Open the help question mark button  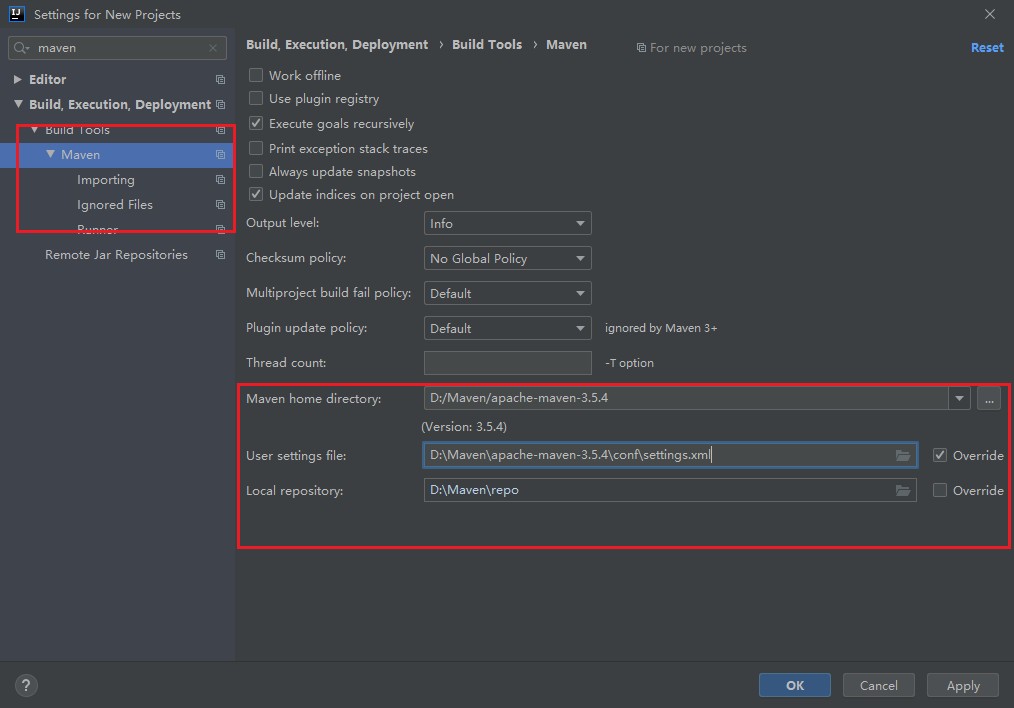click(26, 685)
